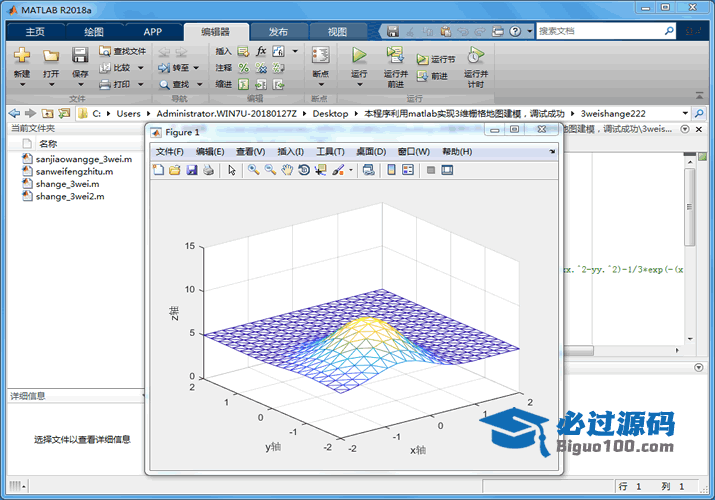Select the Pan hand tool in Figure 1
Image resolution: width=715 pixels, height=500 pixels.
(287, 170)
